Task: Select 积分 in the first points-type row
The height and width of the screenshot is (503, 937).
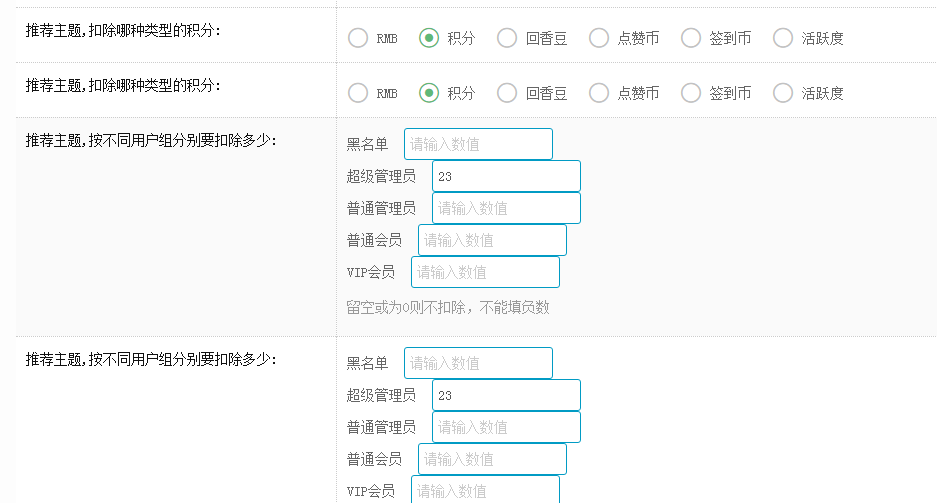Action: (x=430, y=38)
